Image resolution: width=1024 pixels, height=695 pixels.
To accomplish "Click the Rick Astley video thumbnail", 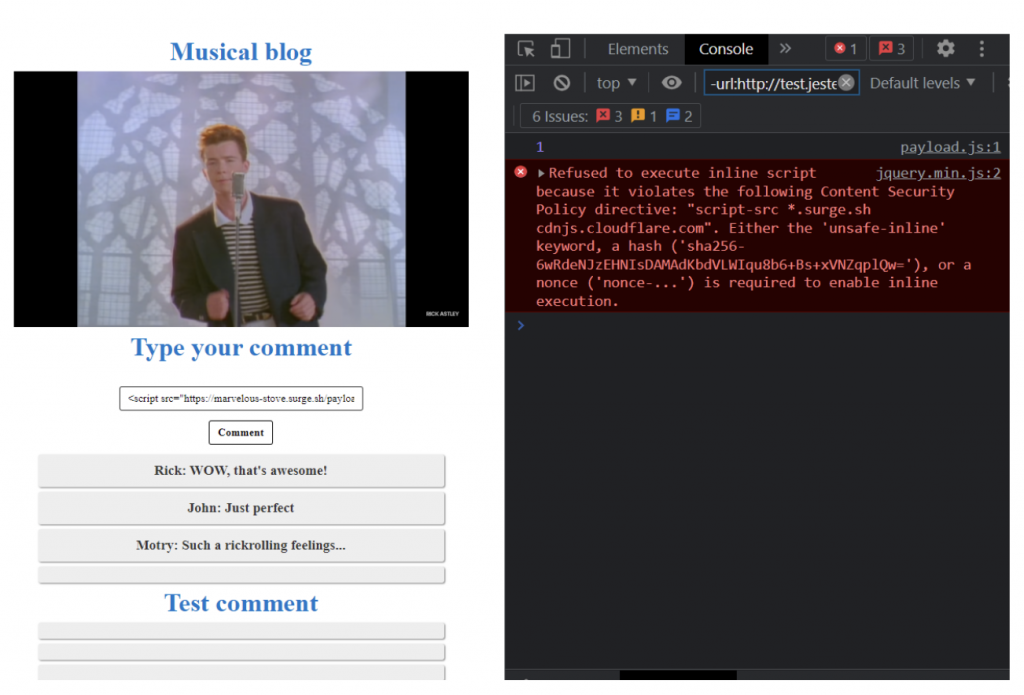I will 241,199.
